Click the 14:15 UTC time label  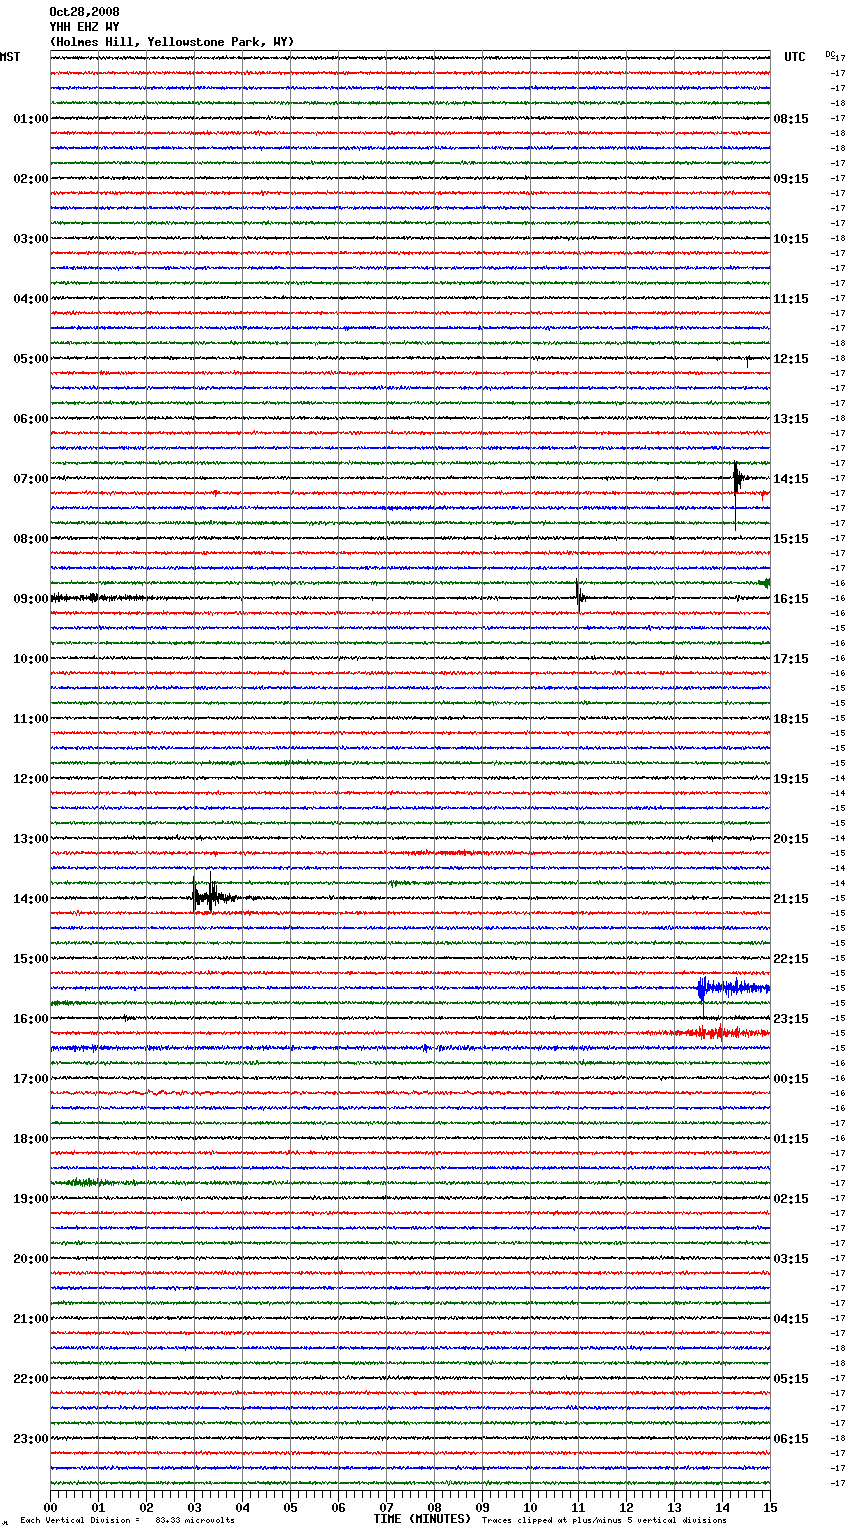[791, 479]
